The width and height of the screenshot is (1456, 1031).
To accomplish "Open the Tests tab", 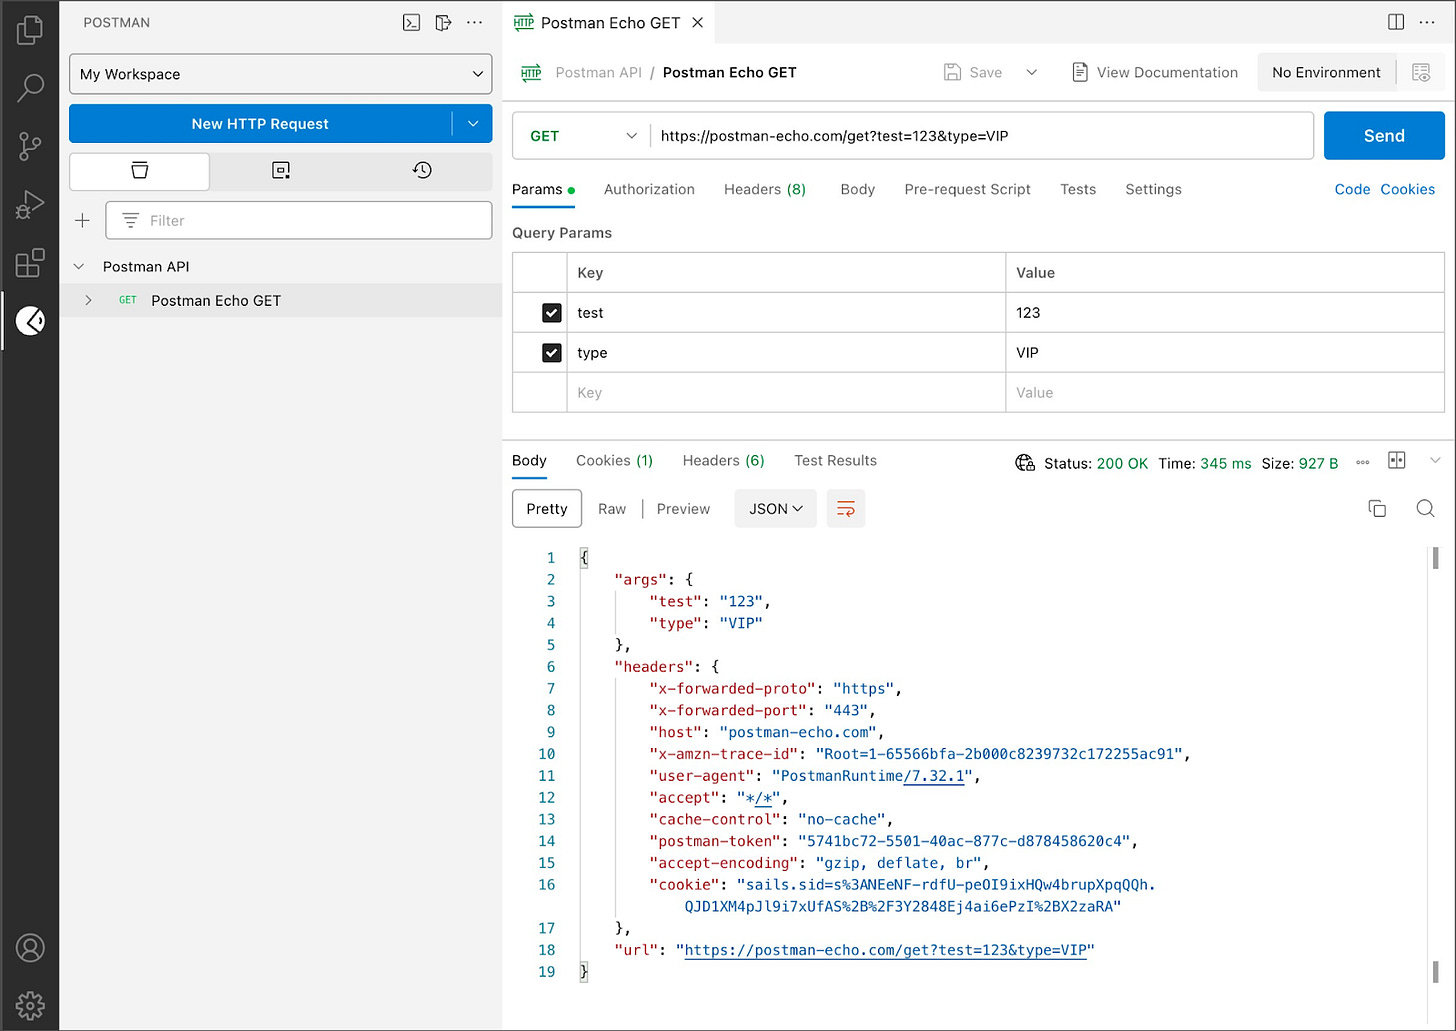I will (1078, 189).
